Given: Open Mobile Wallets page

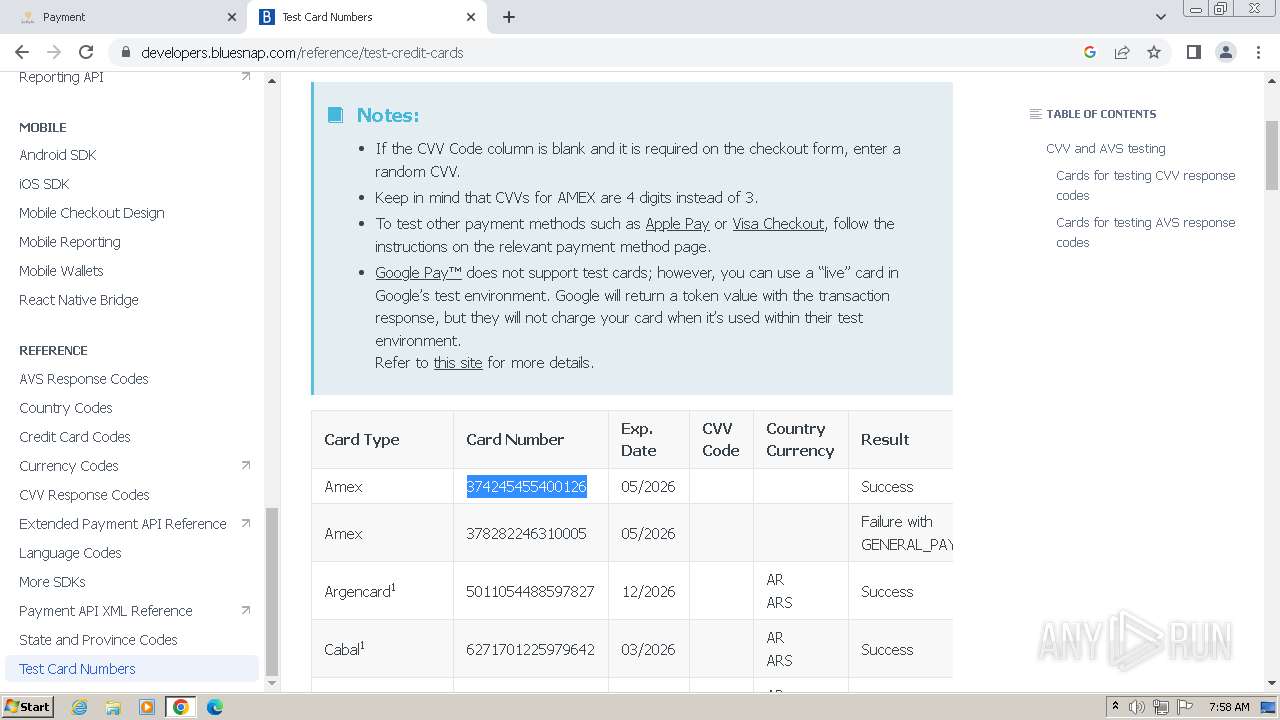Looking at the screenshot, I should coord(61,271).
